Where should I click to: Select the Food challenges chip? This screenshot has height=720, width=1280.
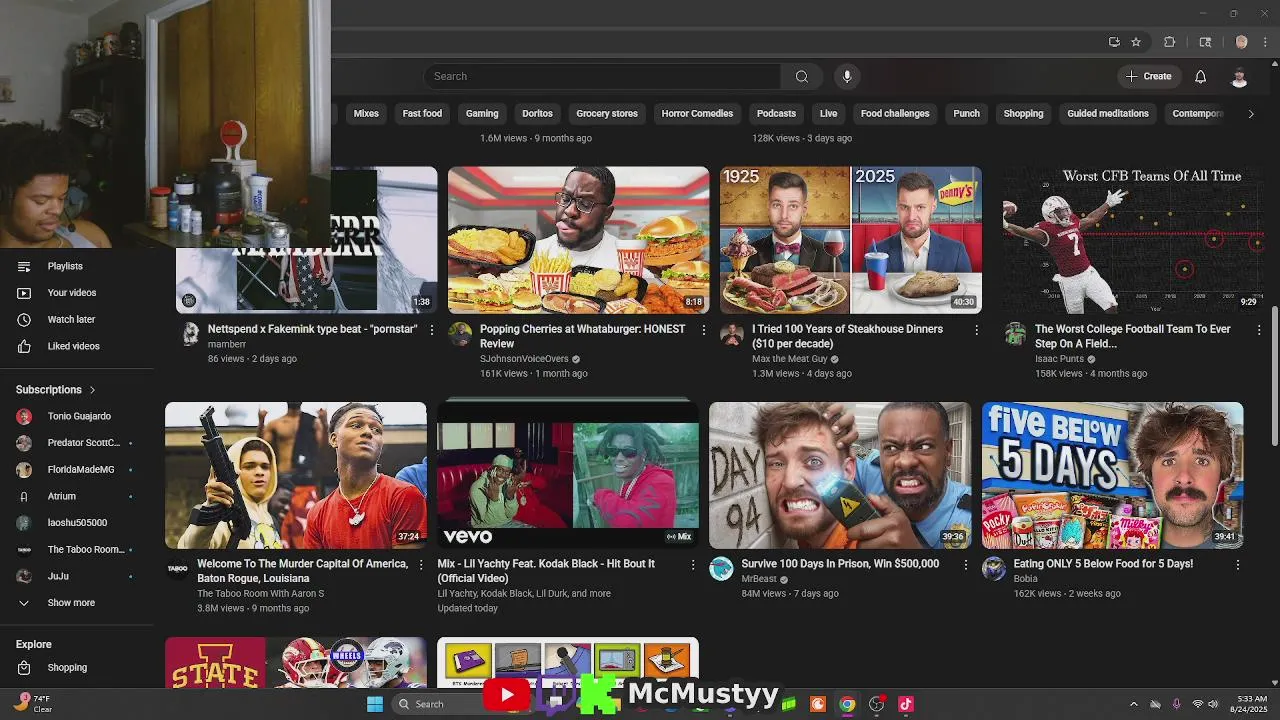tap(895, 114)
